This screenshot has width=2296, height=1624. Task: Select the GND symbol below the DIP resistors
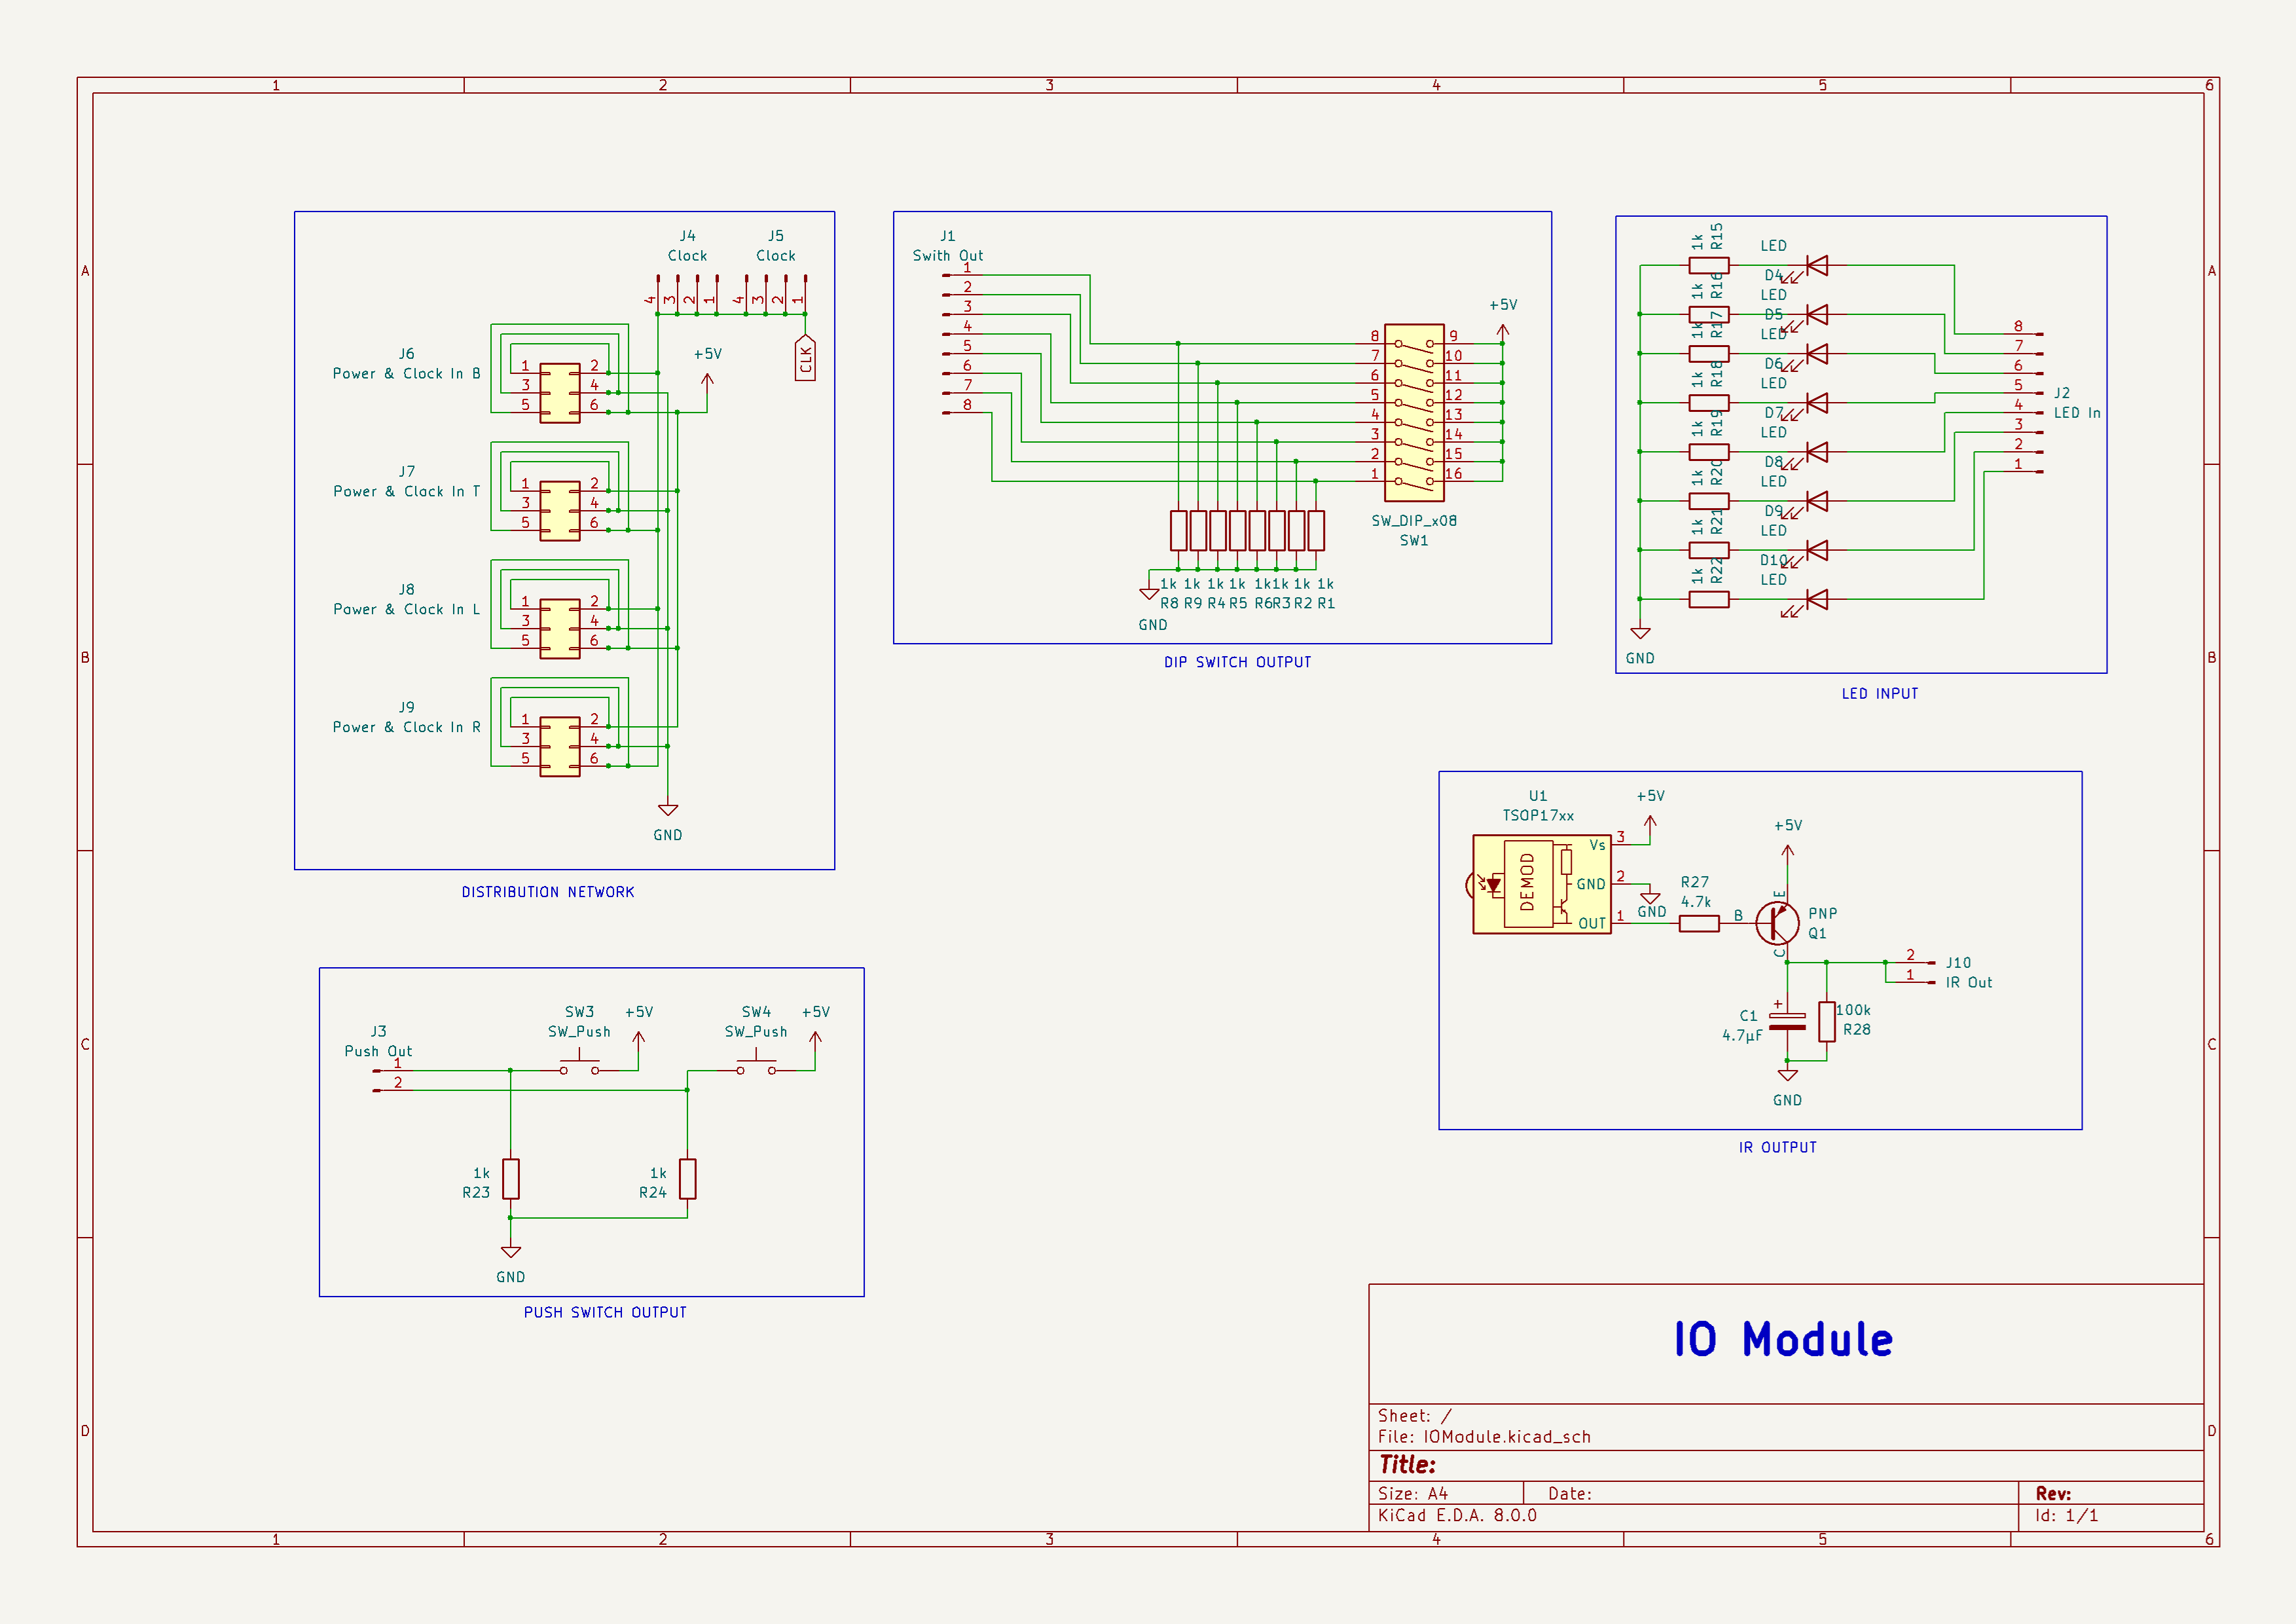[x=1149, y=593]
